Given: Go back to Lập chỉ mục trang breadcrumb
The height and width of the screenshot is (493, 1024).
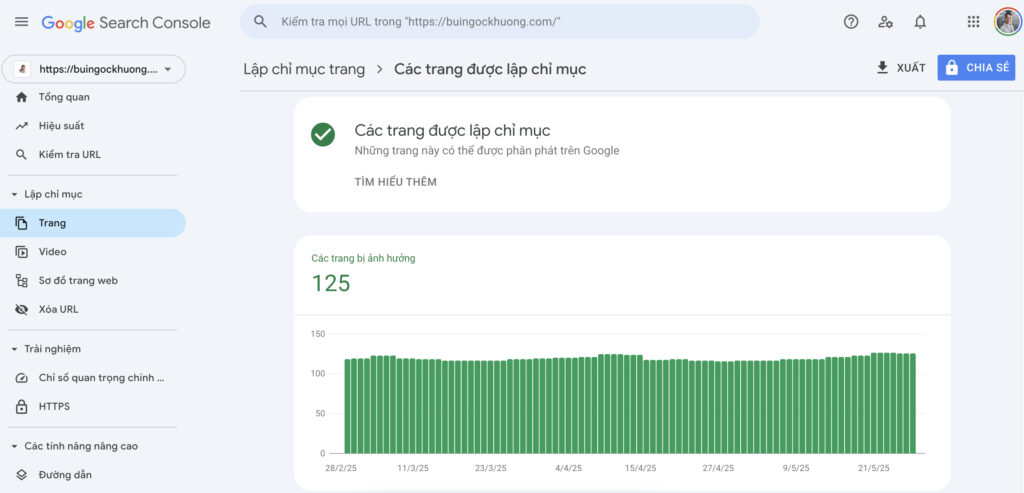Looking at the screenshot, I should tap(304, 69).
